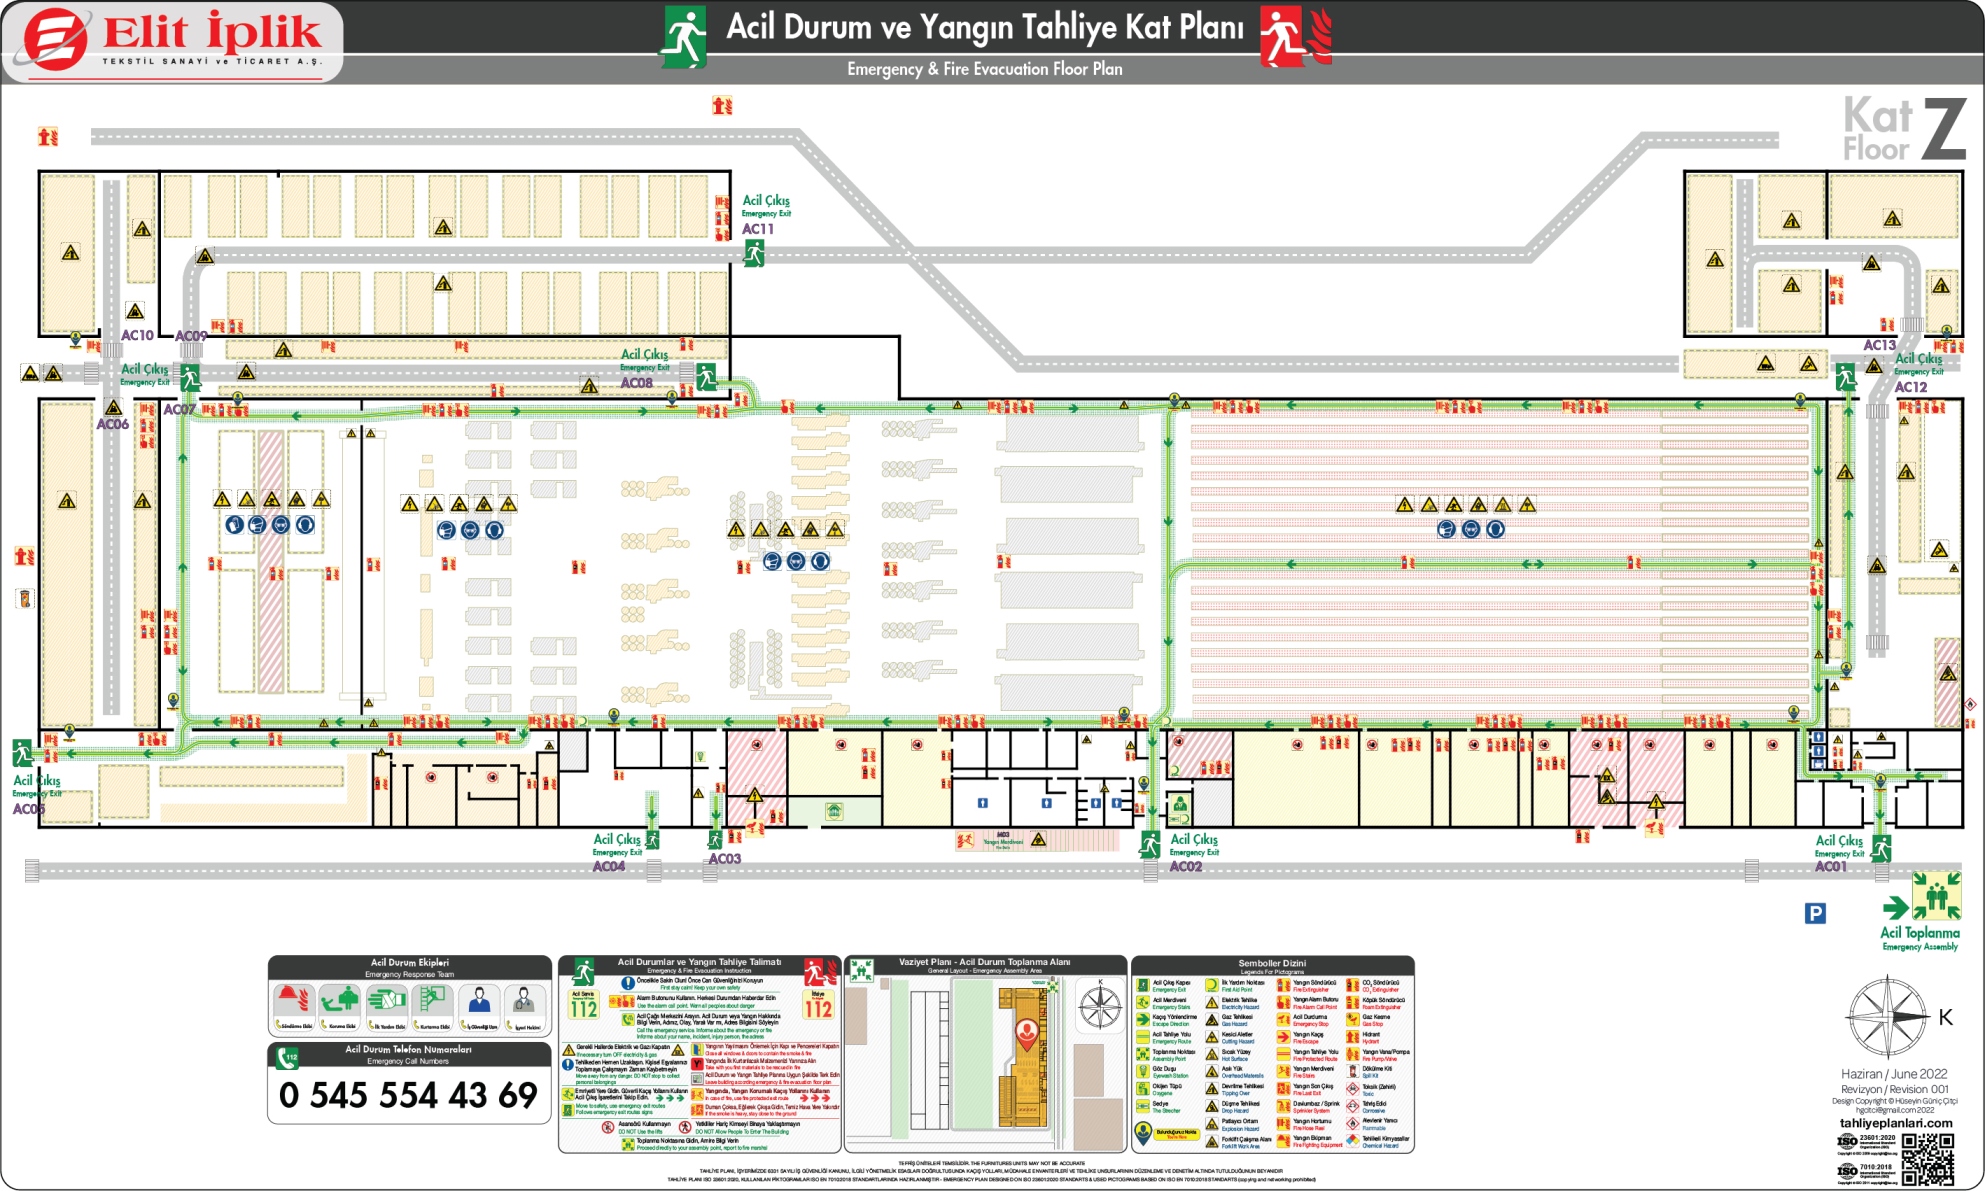Click the QR code in bottom corner
Screen dimensions: 1985x1191
click(x=1927, y=1158)
